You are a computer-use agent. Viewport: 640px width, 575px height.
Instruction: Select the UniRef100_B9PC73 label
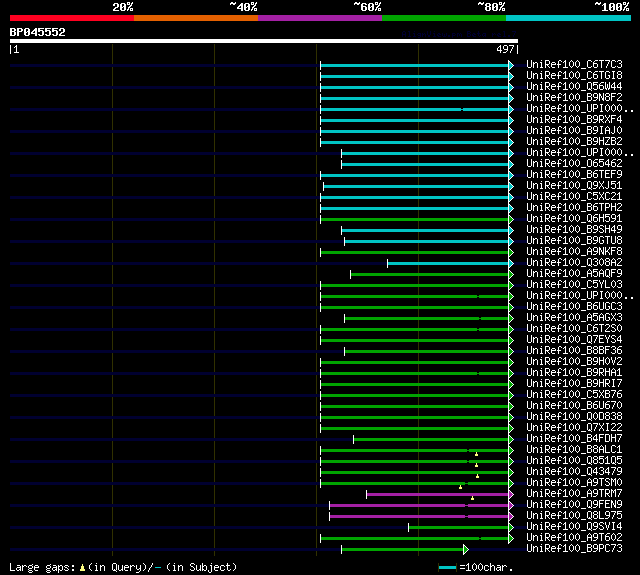coord(574,549)
